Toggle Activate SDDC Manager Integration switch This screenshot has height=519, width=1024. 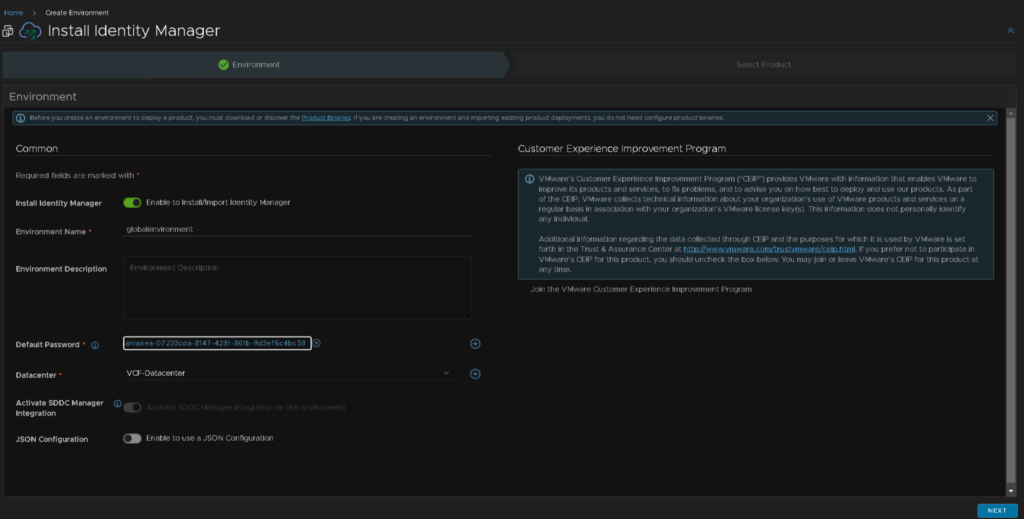tap(132, 407)
